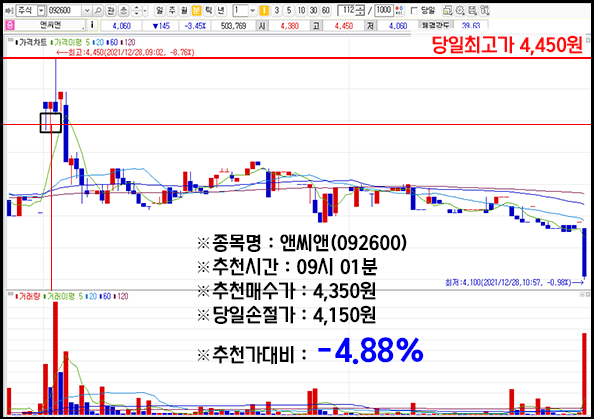Image resolution: width=594 pixels, height=419 pixels.
Task: Click the 최저:4,100 low annotation text
Action: (514, 283)
